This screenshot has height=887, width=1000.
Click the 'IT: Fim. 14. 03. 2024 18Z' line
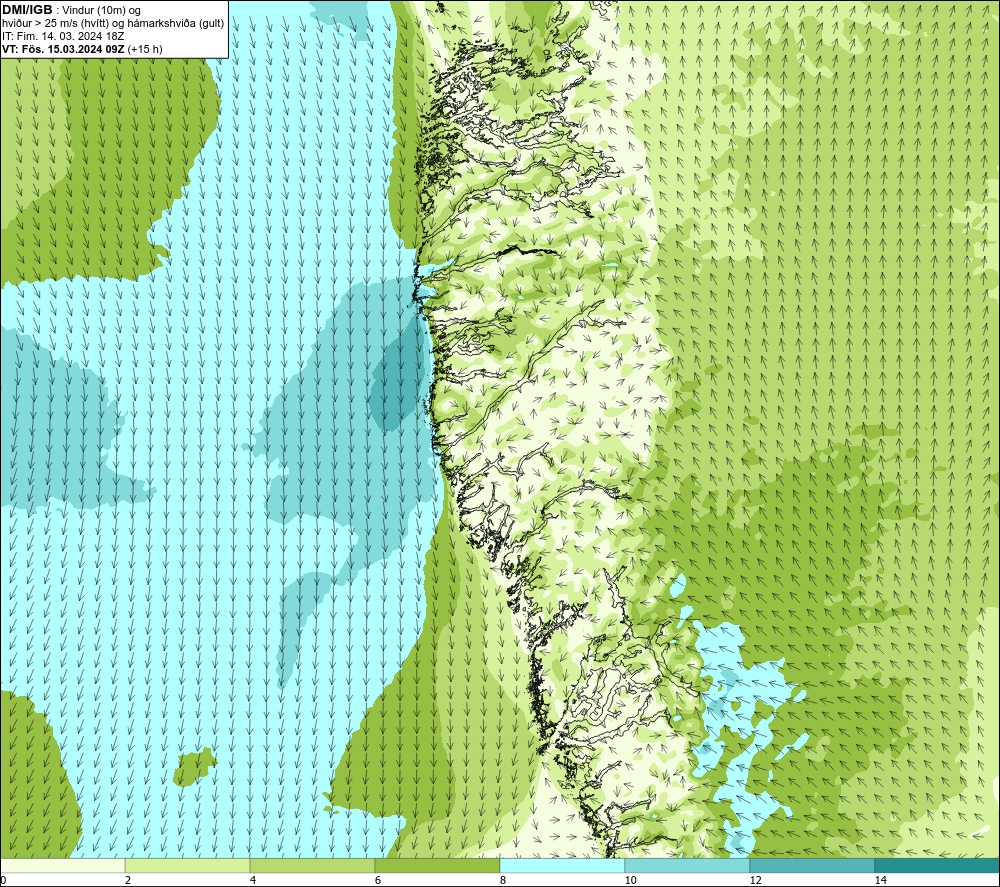[63, 36]
